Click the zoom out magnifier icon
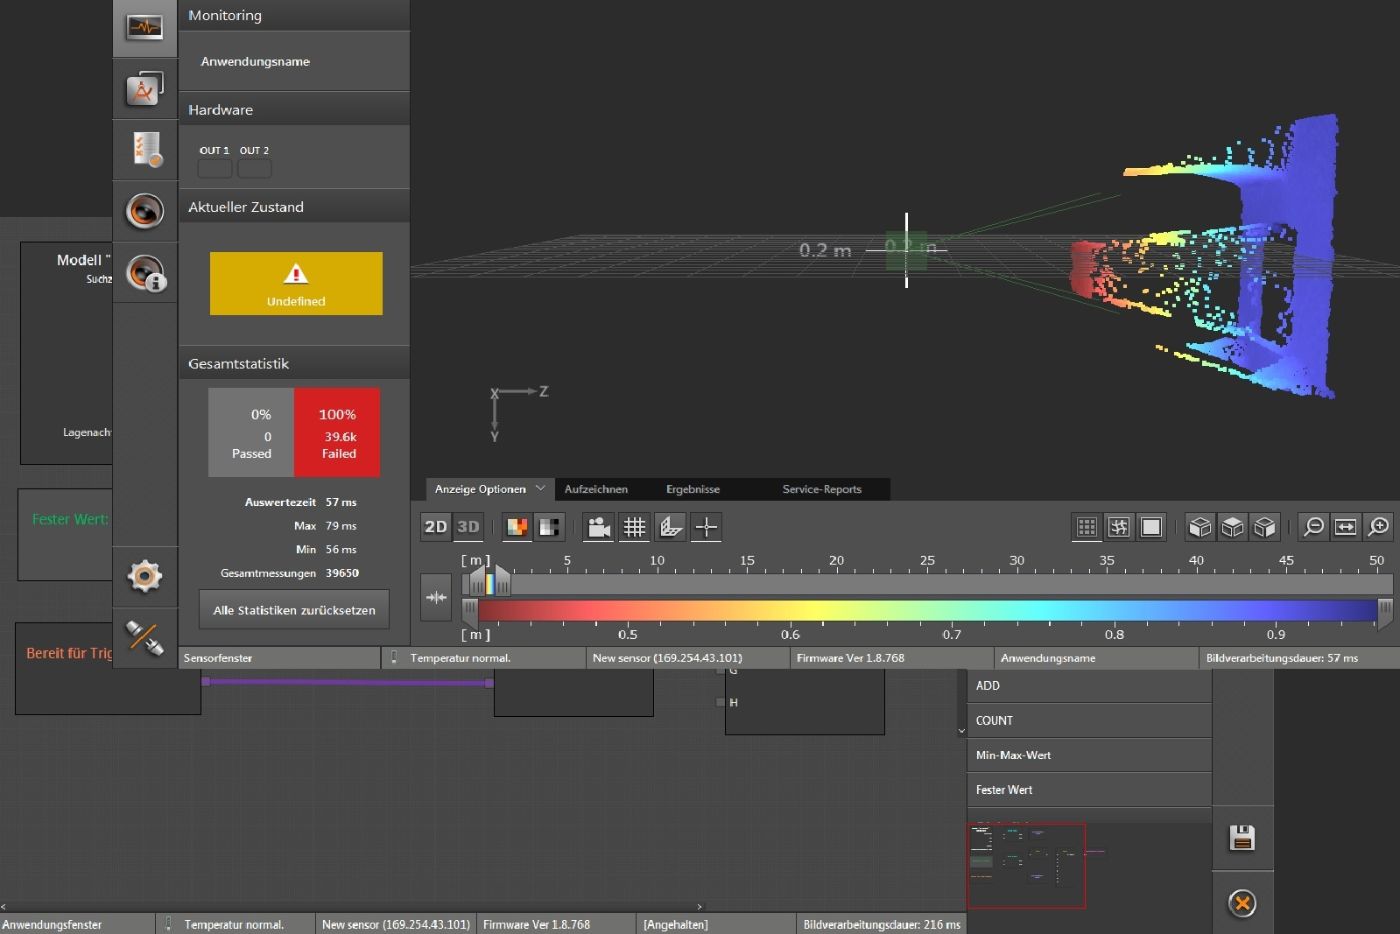The image size is (1400, 934). pos(1314,527)
